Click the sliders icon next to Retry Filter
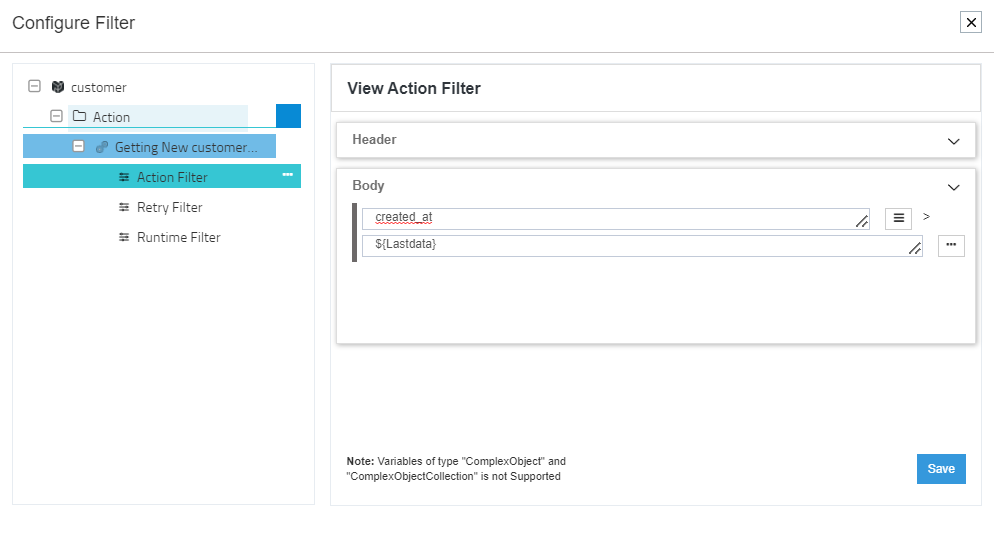This screenshot has width=994, height=536. click(124, 207)
